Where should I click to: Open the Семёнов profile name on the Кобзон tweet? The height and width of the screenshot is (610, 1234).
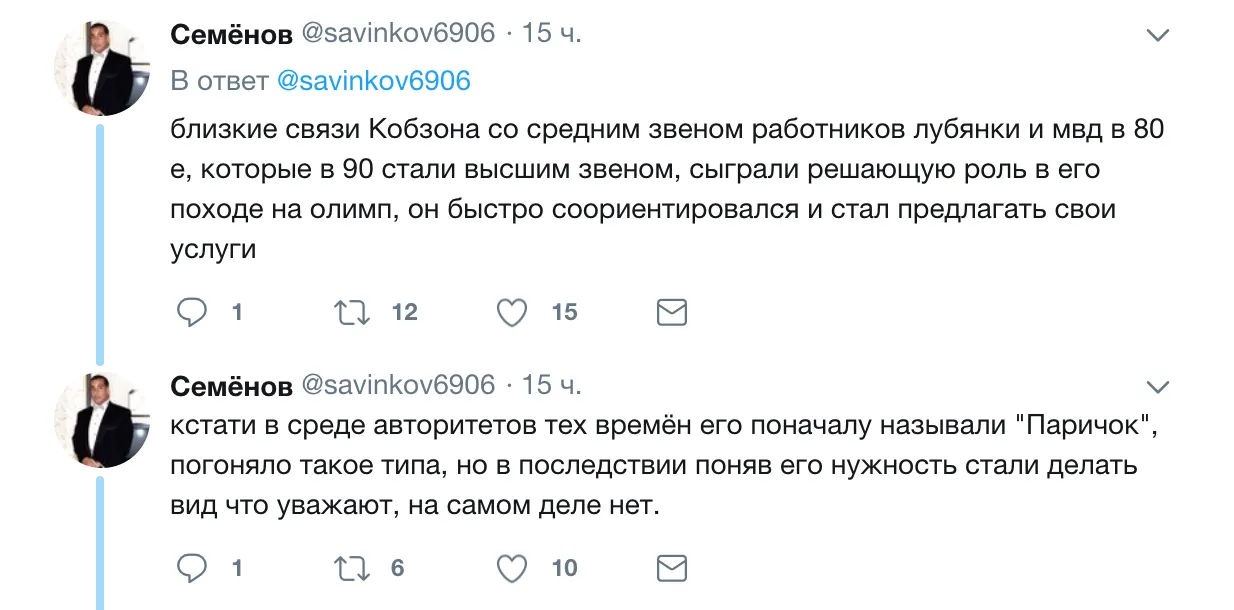tap(231, 34)
